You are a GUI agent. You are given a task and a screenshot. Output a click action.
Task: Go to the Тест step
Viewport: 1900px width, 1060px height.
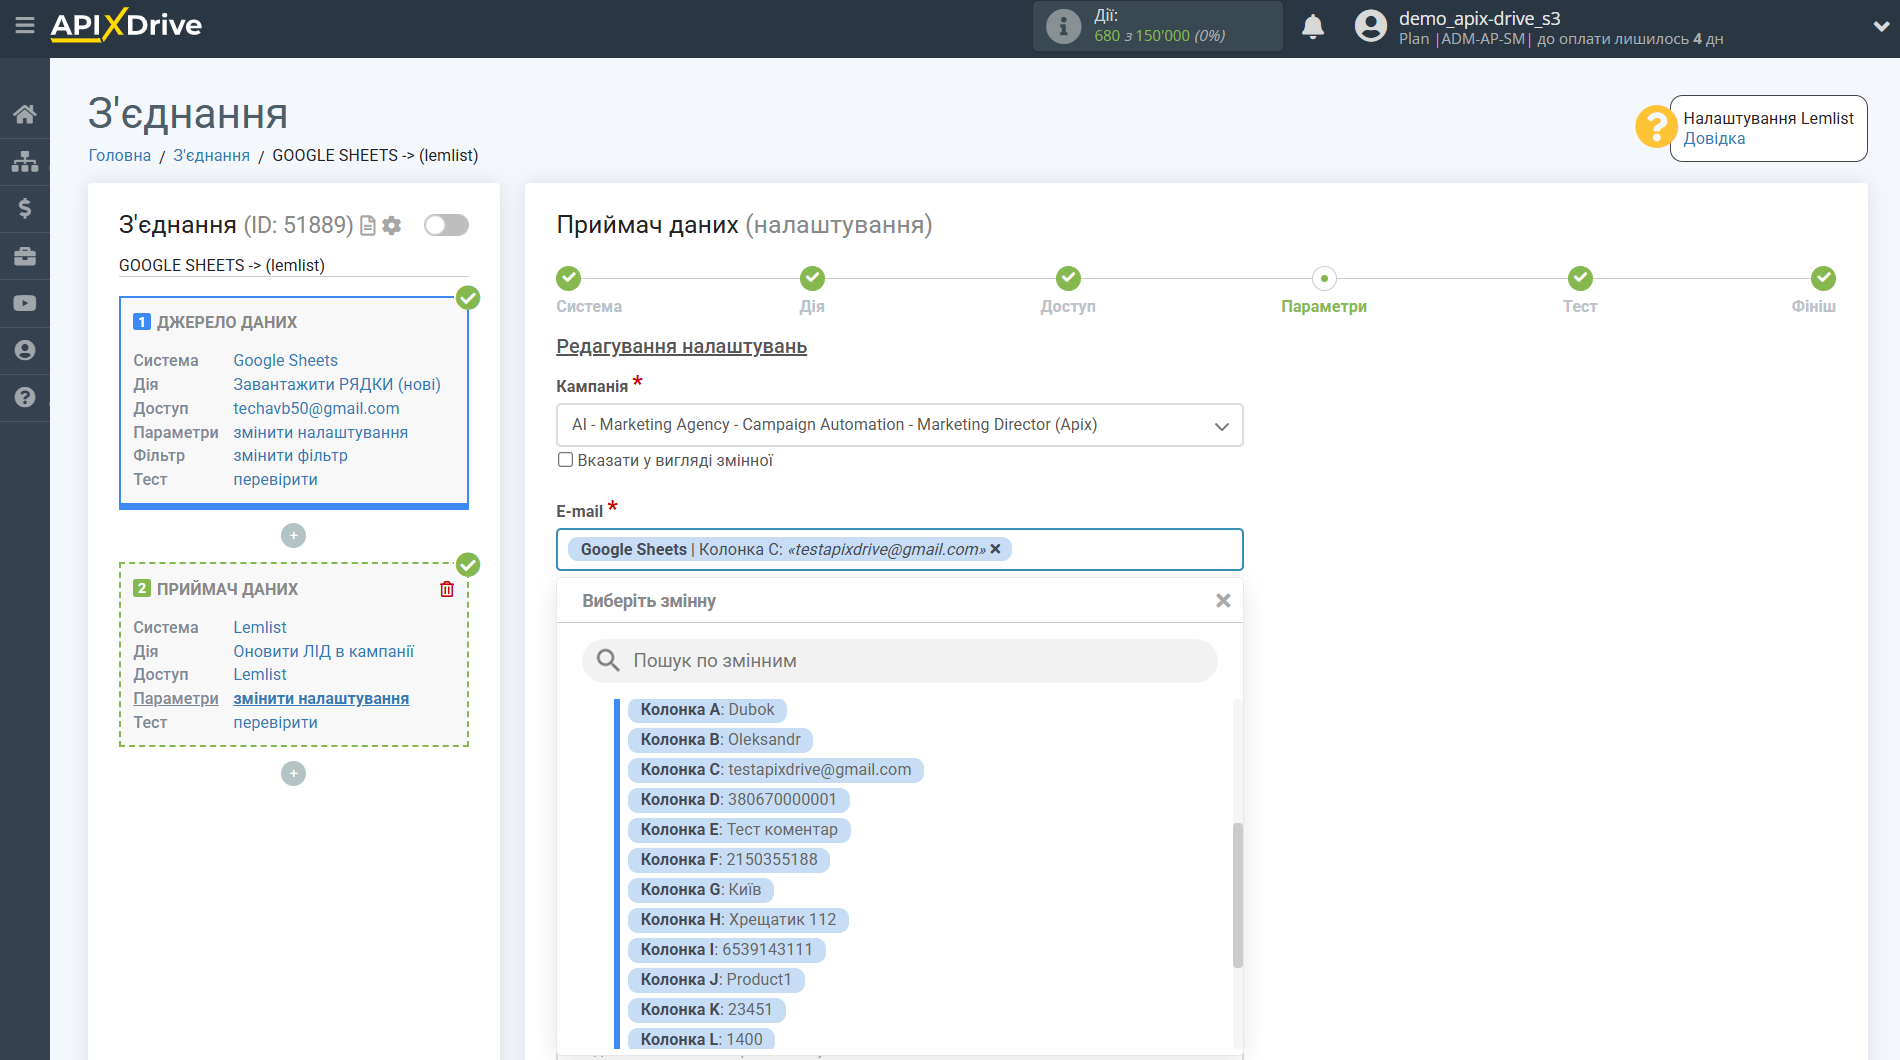tap(1580, 278)
